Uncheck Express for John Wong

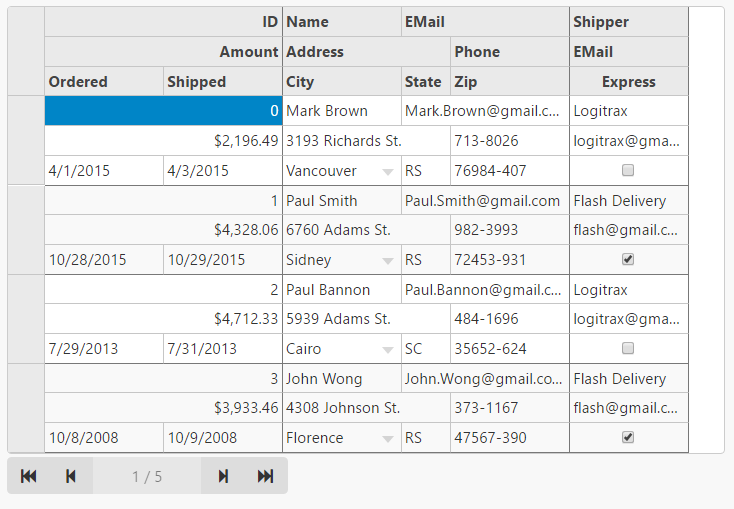(628, 438)
